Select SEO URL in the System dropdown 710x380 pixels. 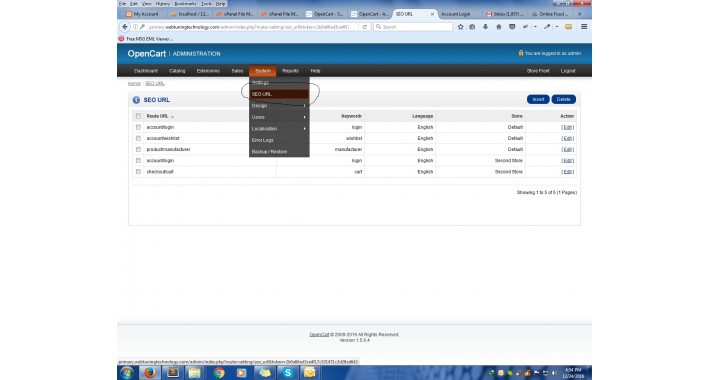tap(279, 94)
